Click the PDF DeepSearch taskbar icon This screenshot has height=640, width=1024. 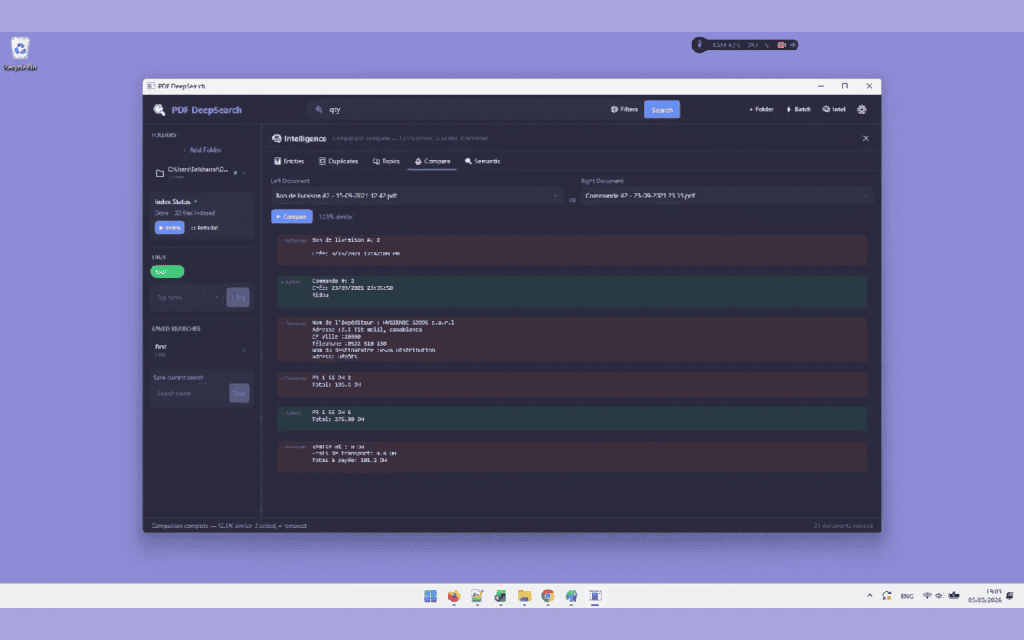pos(595,596)
